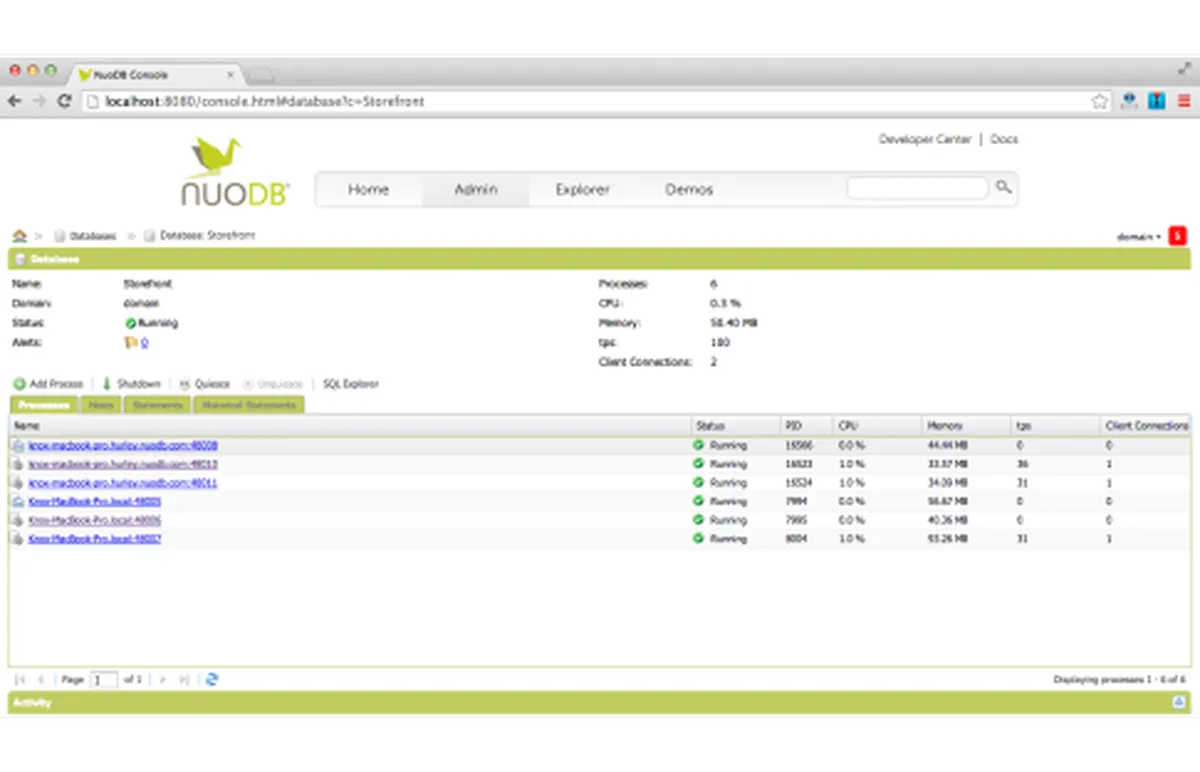Click the tps value 36
Screen dimensions: 1200x772
point(1022,465)
